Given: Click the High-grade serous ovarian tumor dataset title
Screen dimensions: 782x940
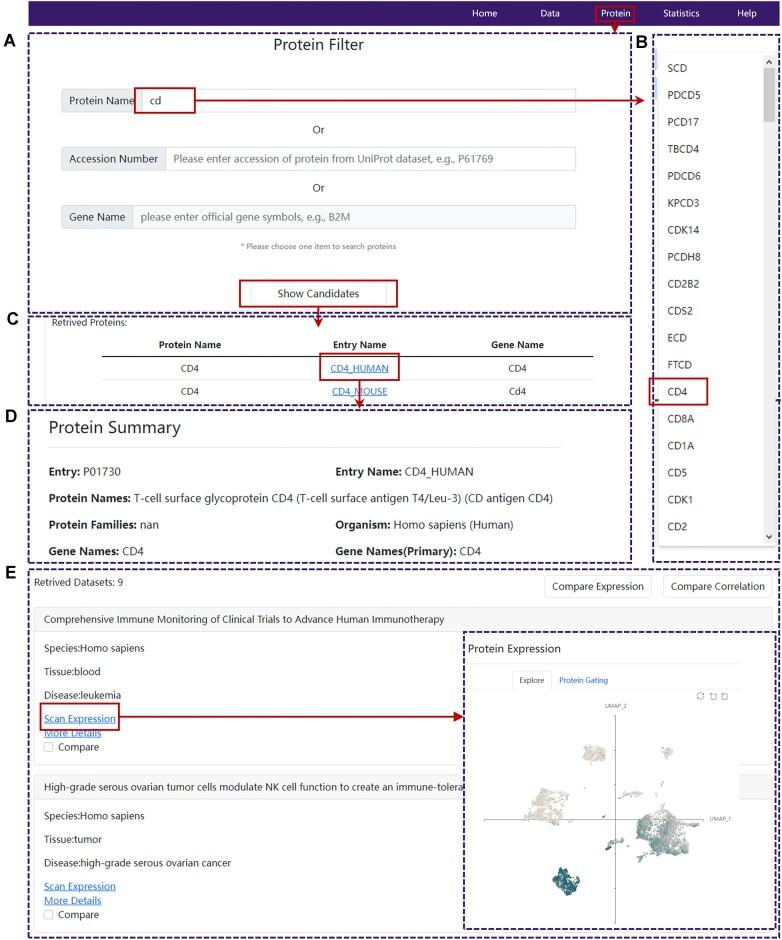Looking at the screenshot, I should pyautogui.click(x=253, y=787).
